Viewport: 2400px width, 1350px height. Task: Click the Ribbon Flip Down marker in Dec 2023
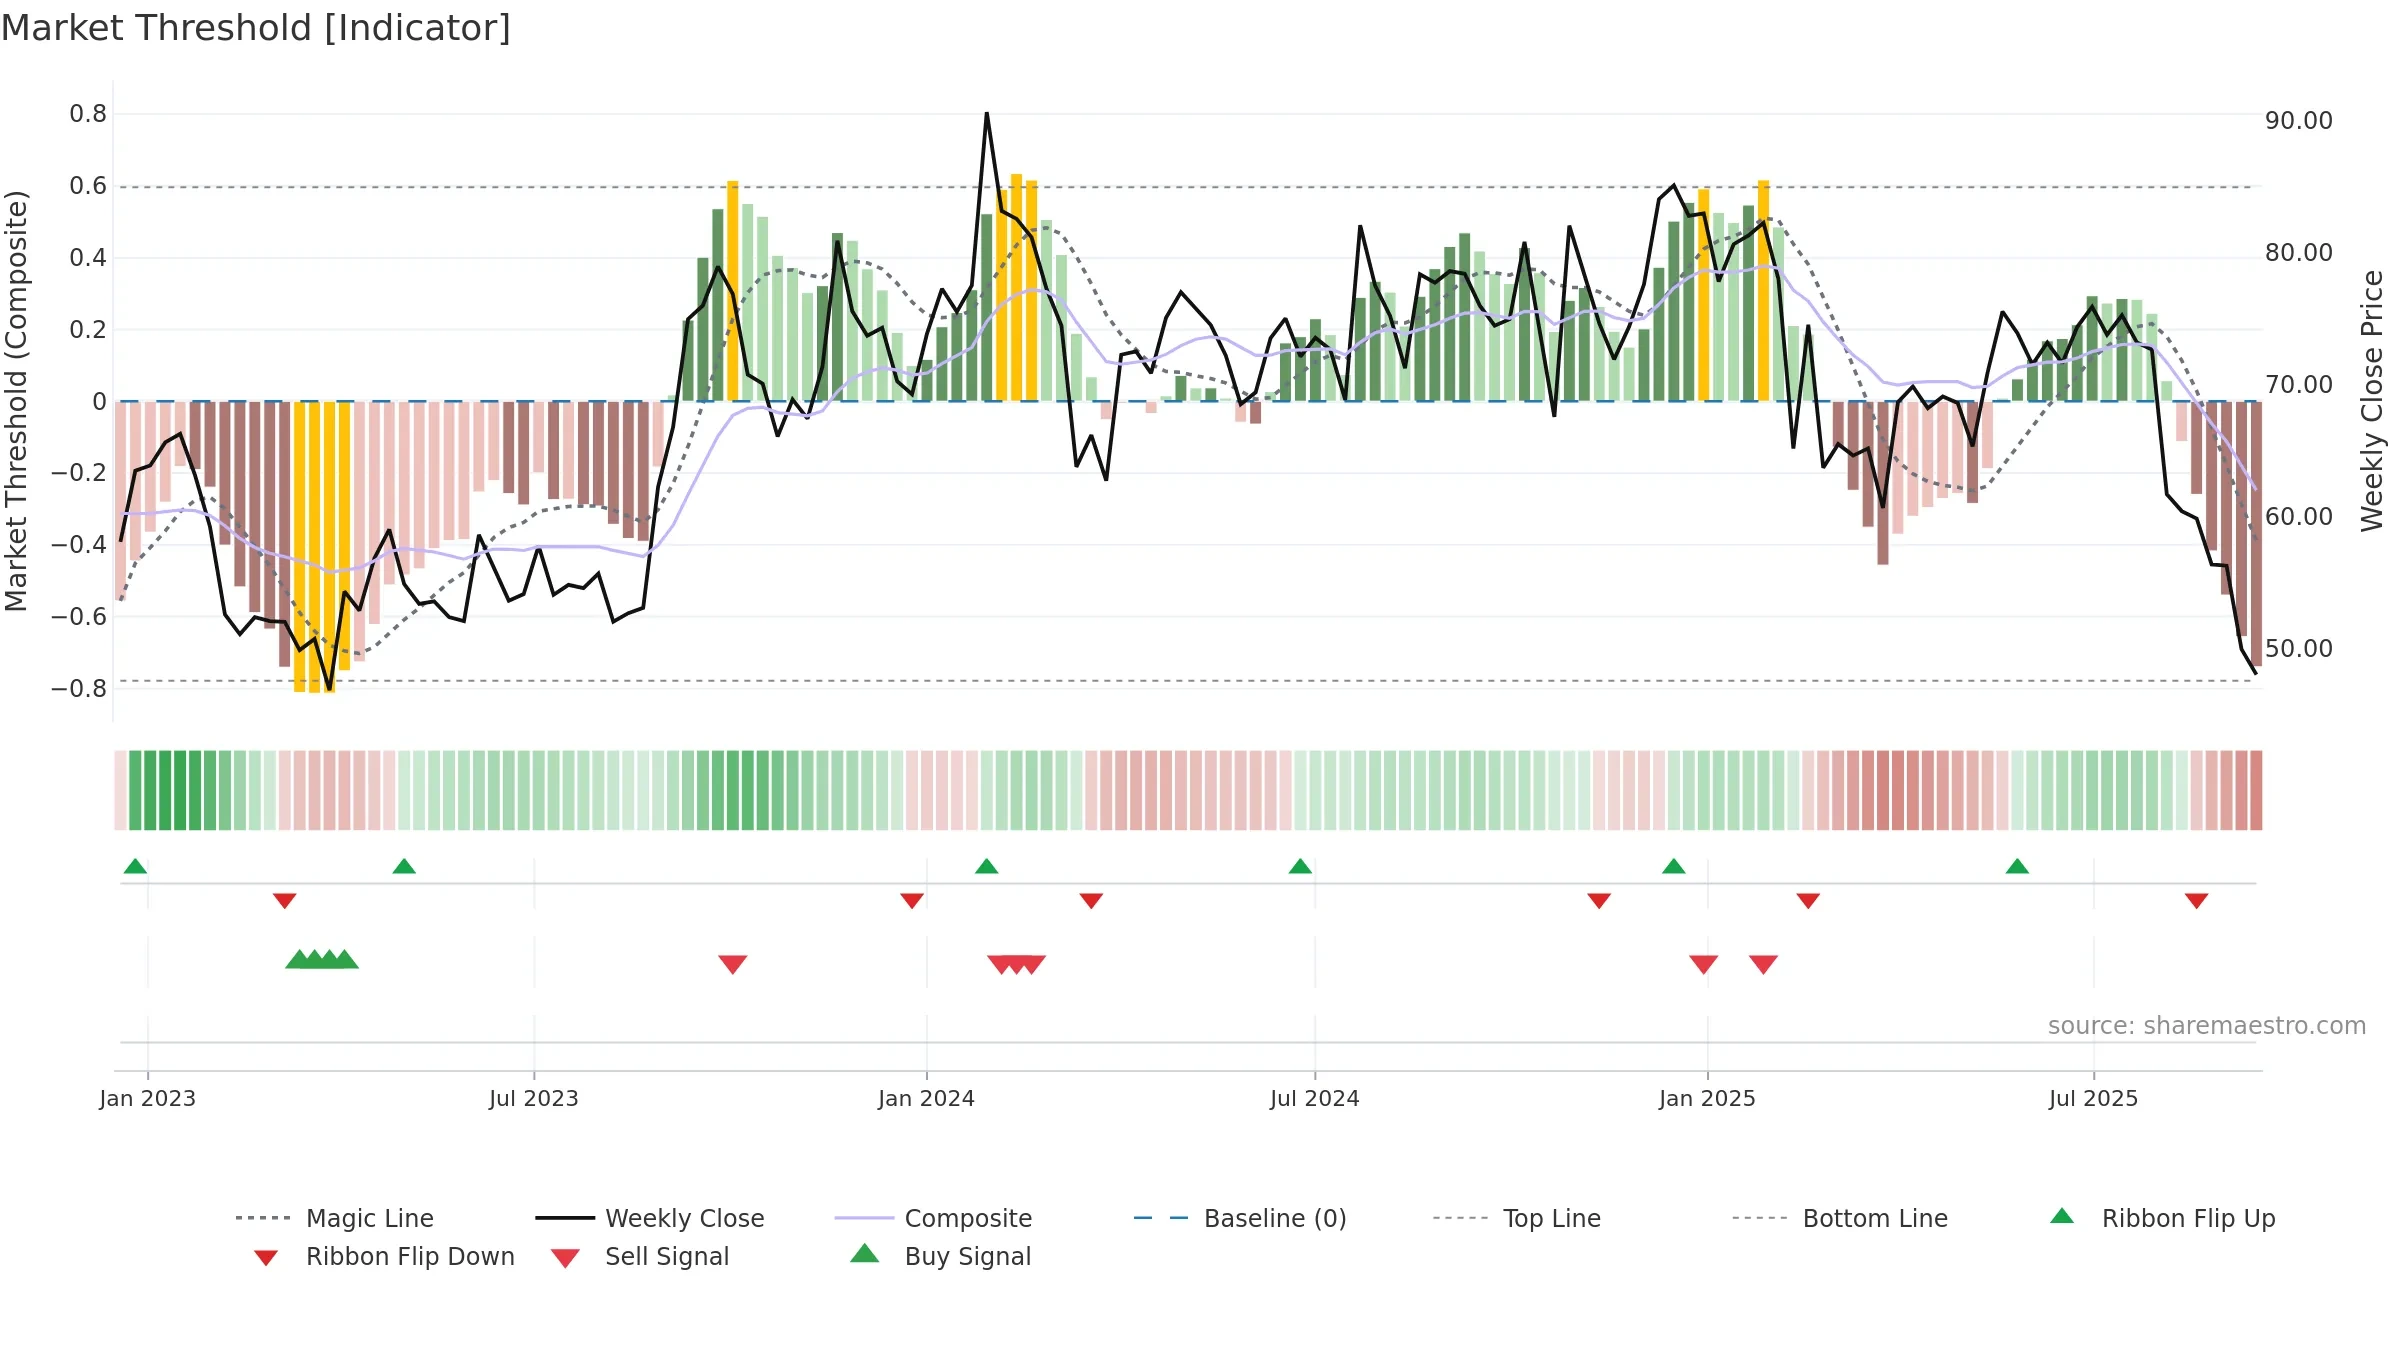pos(912,901)
